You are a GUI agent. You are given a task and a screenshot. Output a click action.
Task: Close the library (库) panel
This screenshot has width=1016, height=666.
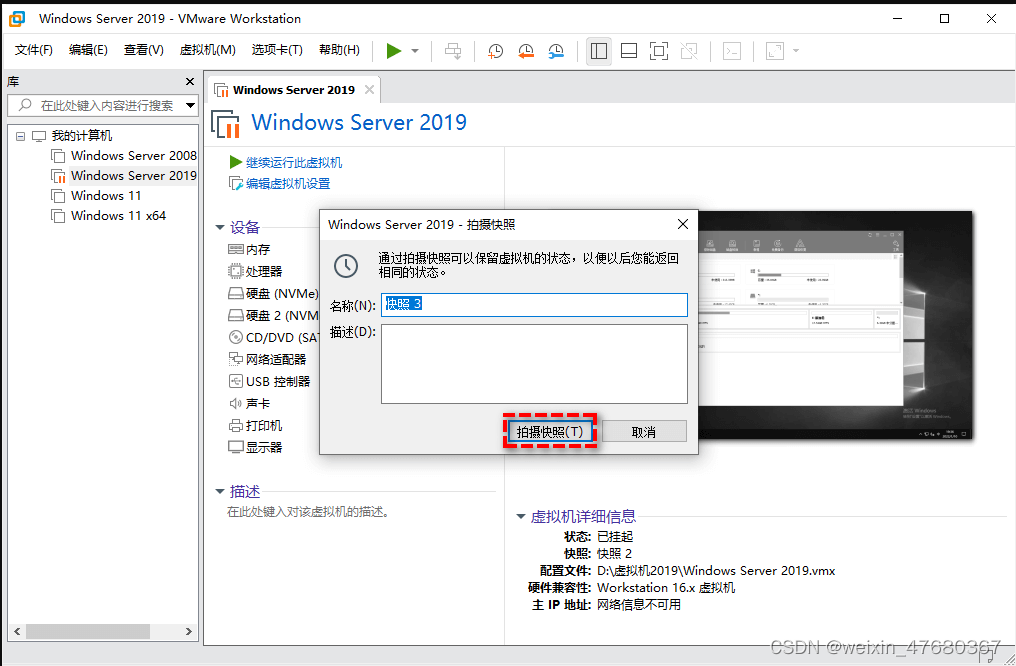(x=189, y=82)
